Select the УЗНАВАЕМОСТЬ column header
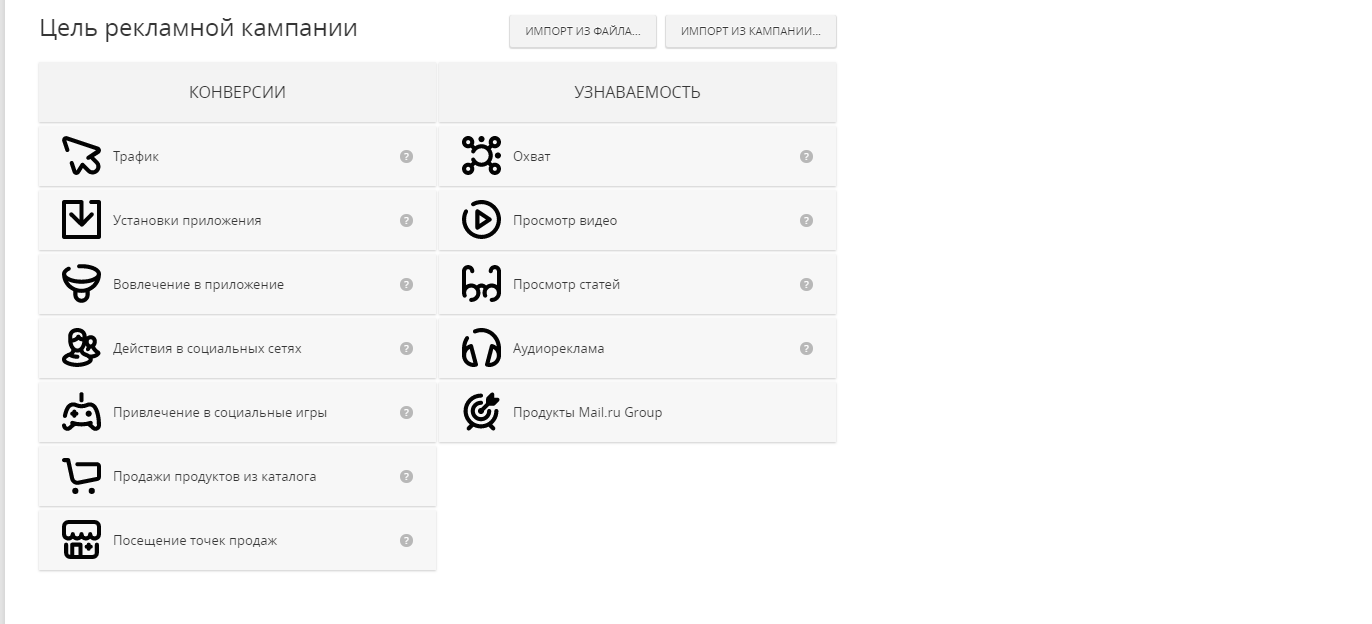This screenshot has height=624, width=1372. tap(637, 92)
